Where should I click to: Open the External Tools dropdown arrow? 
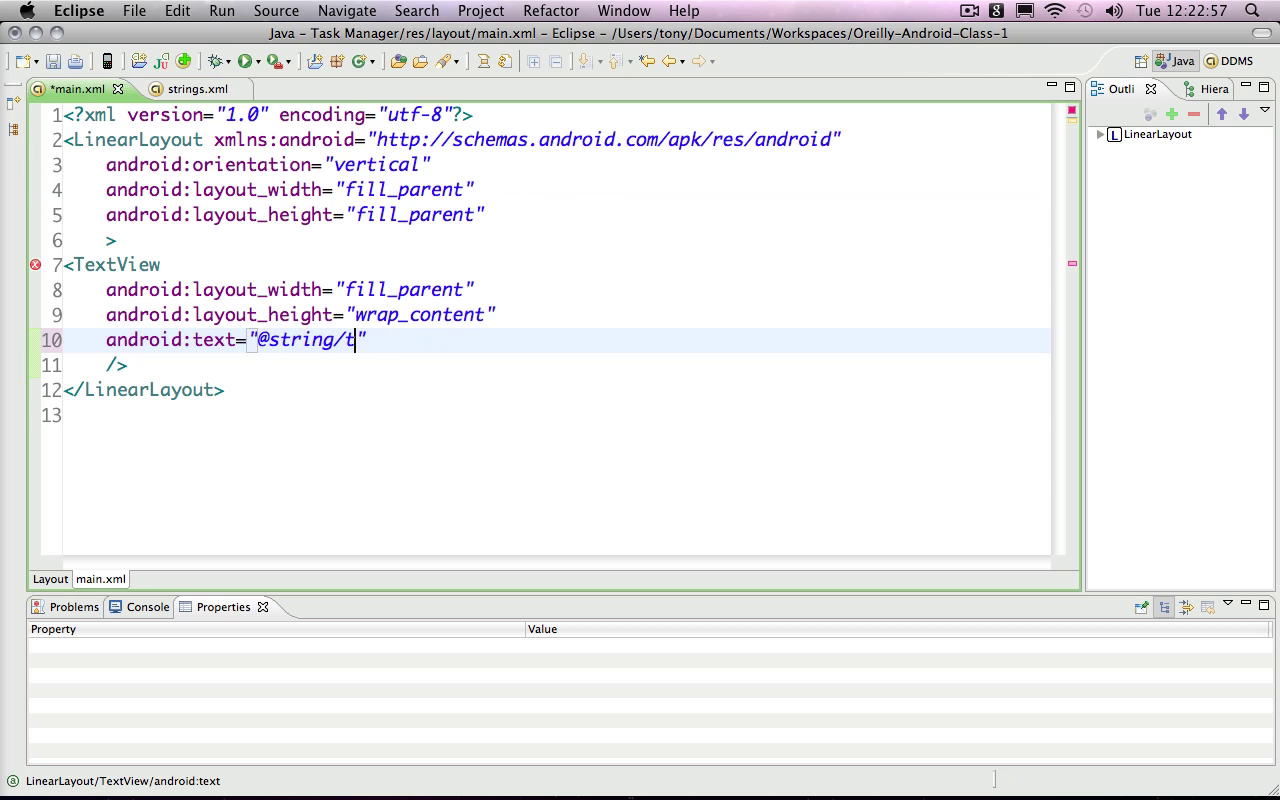pos(289,62)
